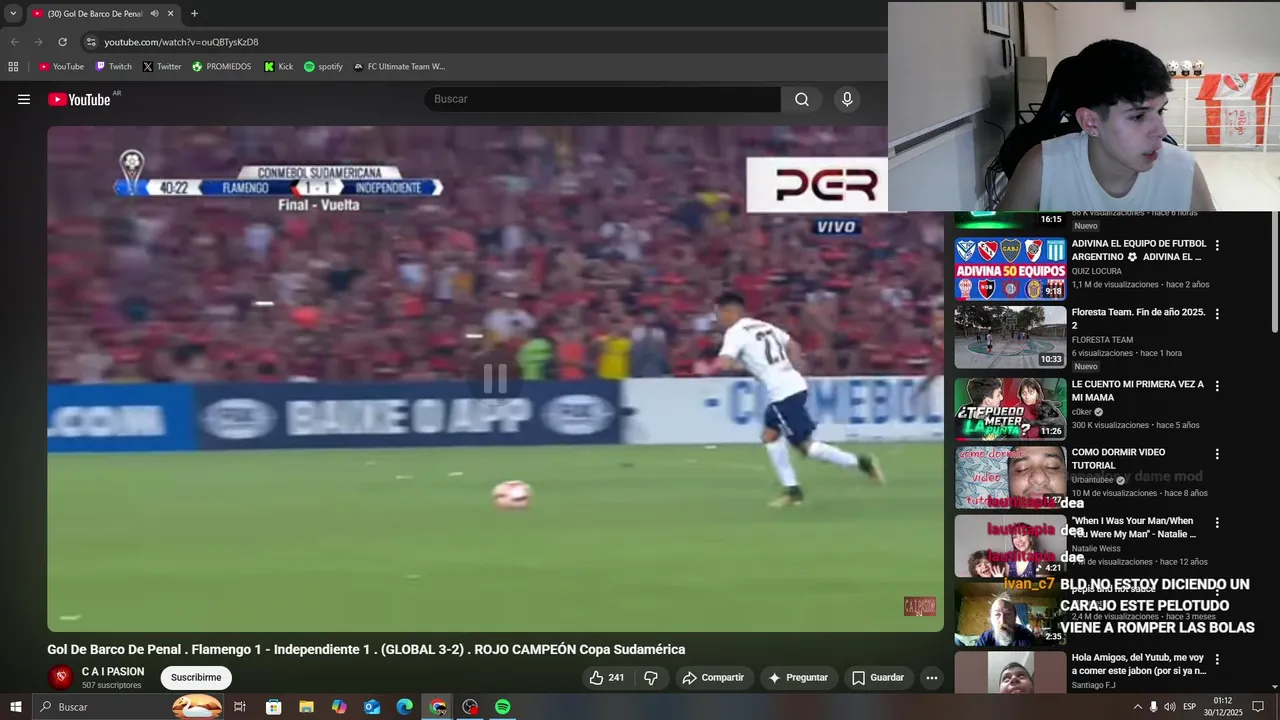Open the PROMIEDOS bookmark
Viewport: 1280px width, 720px height.
(x=222, y=67)
